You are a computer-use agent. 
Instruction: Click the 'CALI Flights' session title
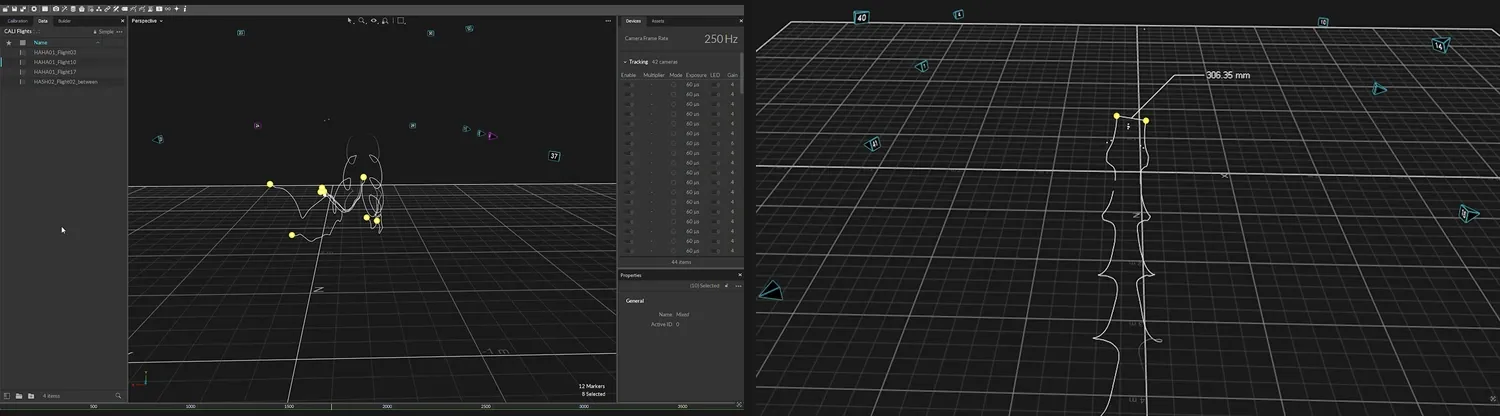tap(17, 31)
